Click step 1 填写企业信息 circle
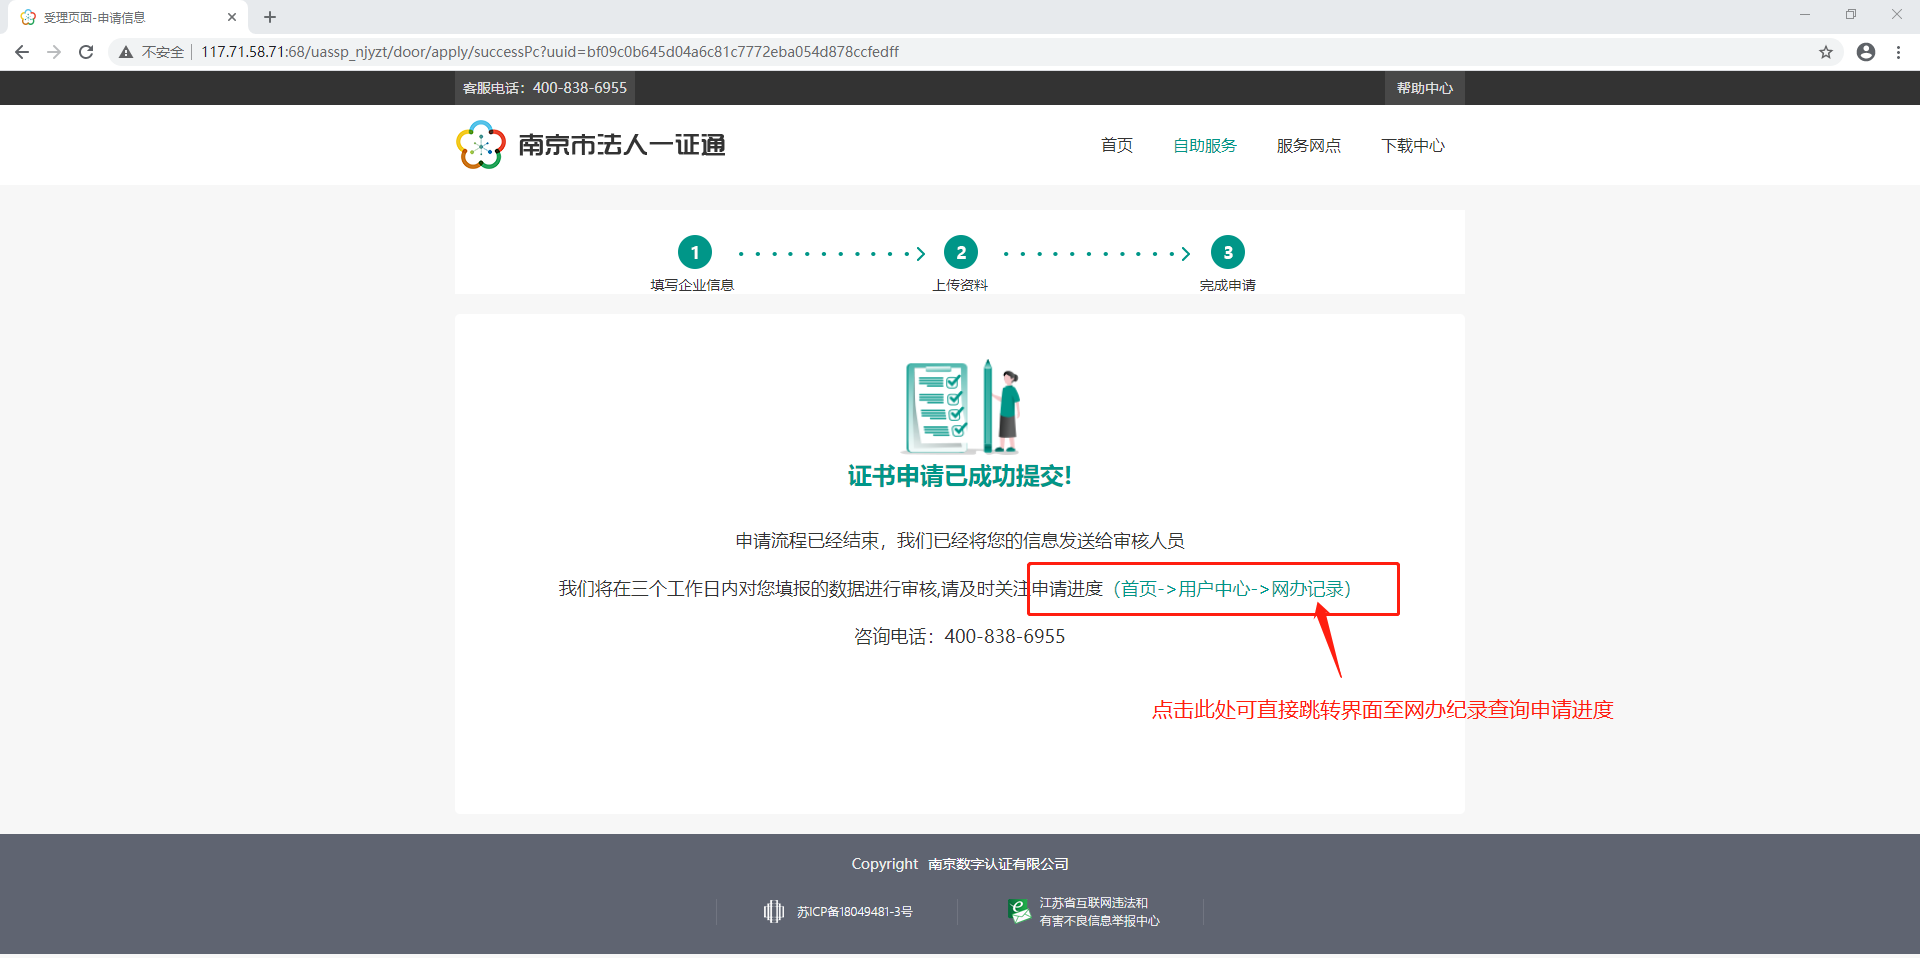Viewport: 1920px width, 958px height. tap(694, 252)
